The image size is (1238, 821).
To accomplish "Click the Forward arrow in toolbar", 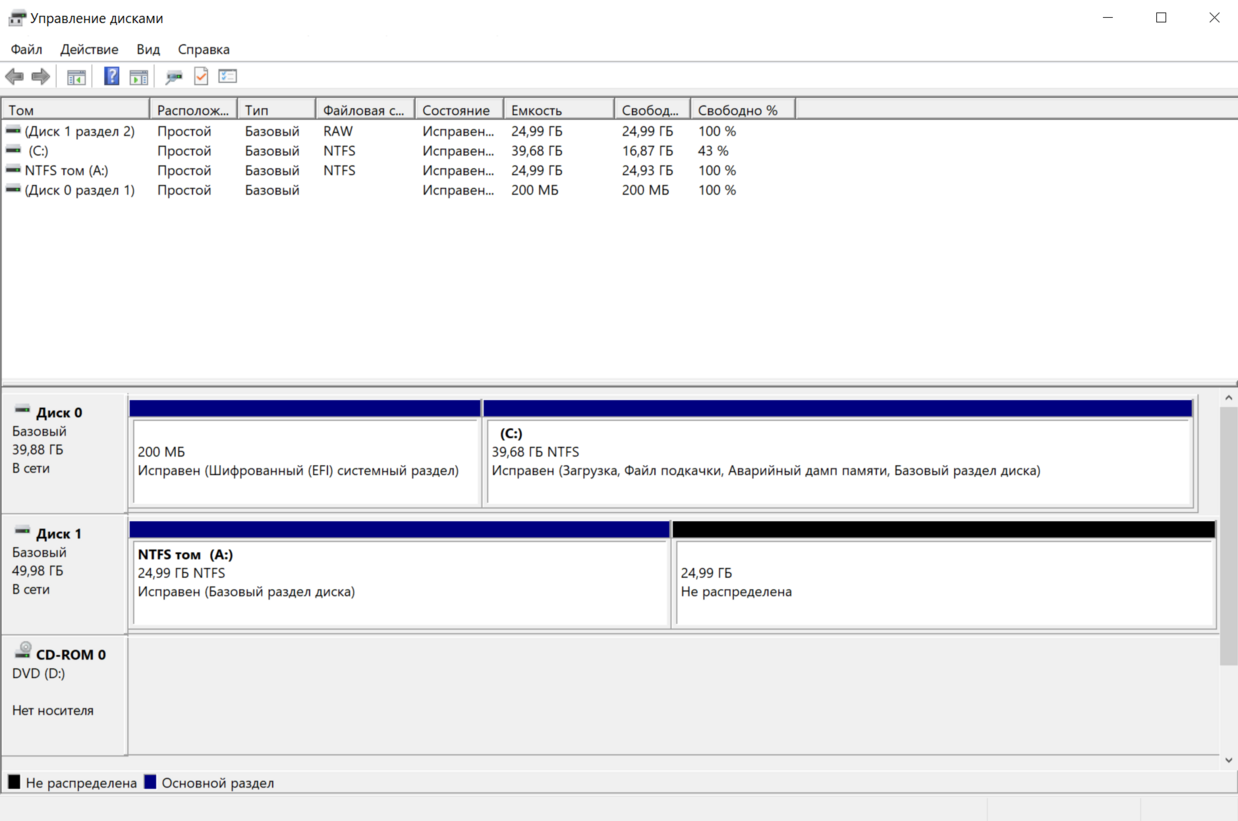I will (x=41, y=77).
